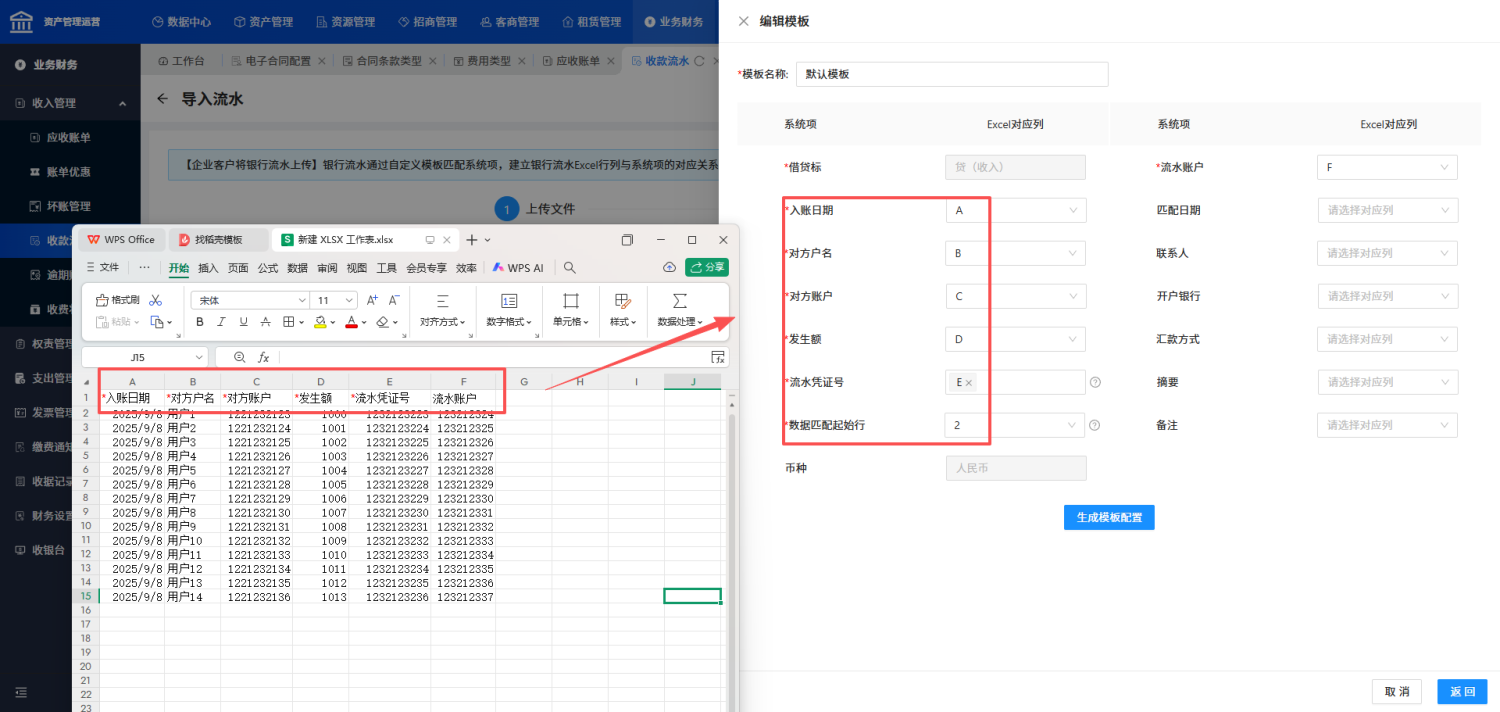Click the green 分享 share button
Screen dimensions: 1500x712
point(707,268)
